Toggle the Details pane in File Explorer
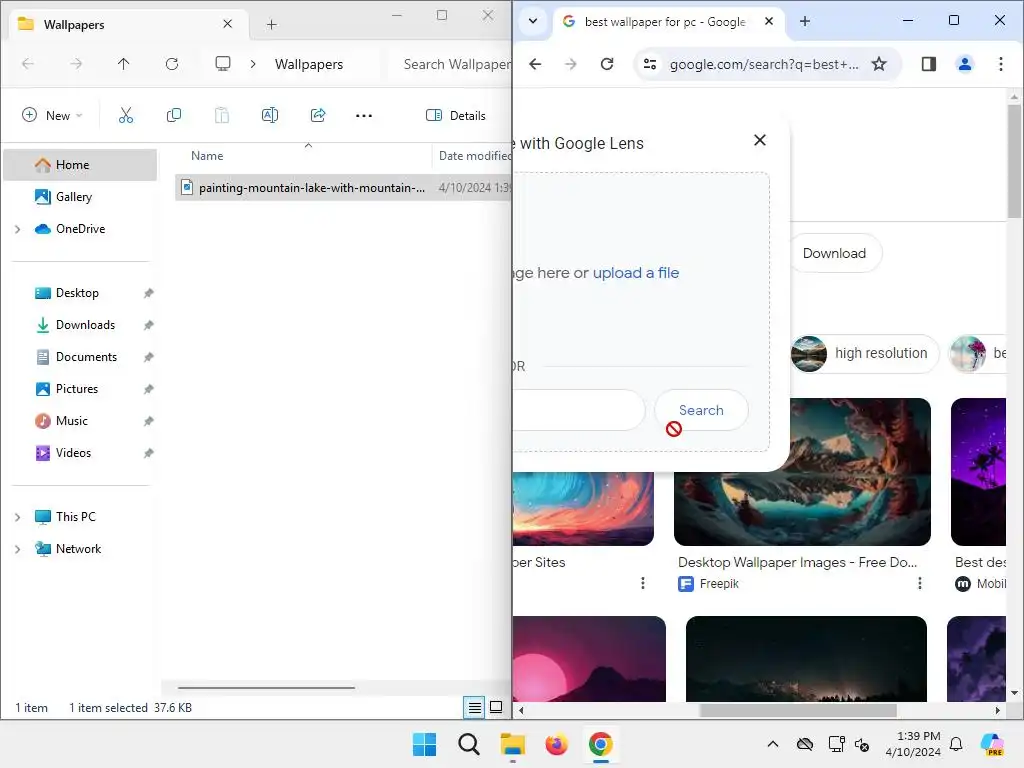 [x=456, y=116]
